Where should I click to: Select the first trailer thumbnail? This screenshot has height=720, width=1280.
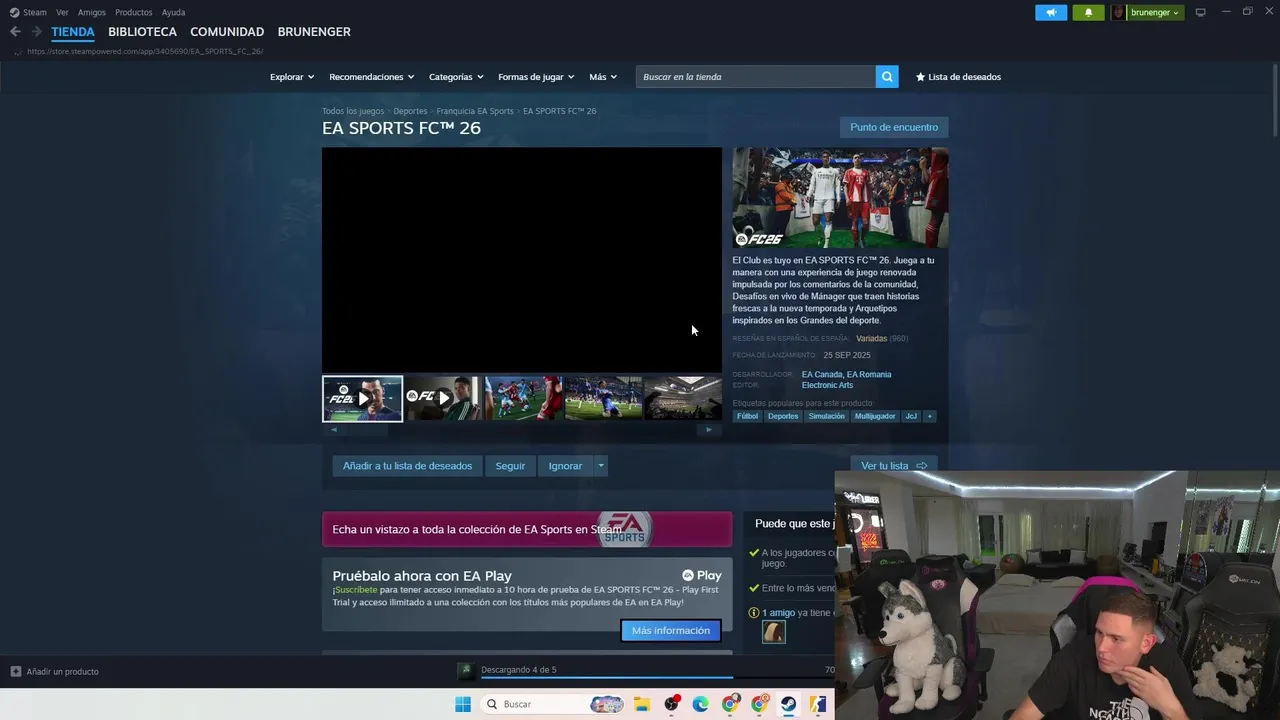pyautogui.click(x=362, y=398)
